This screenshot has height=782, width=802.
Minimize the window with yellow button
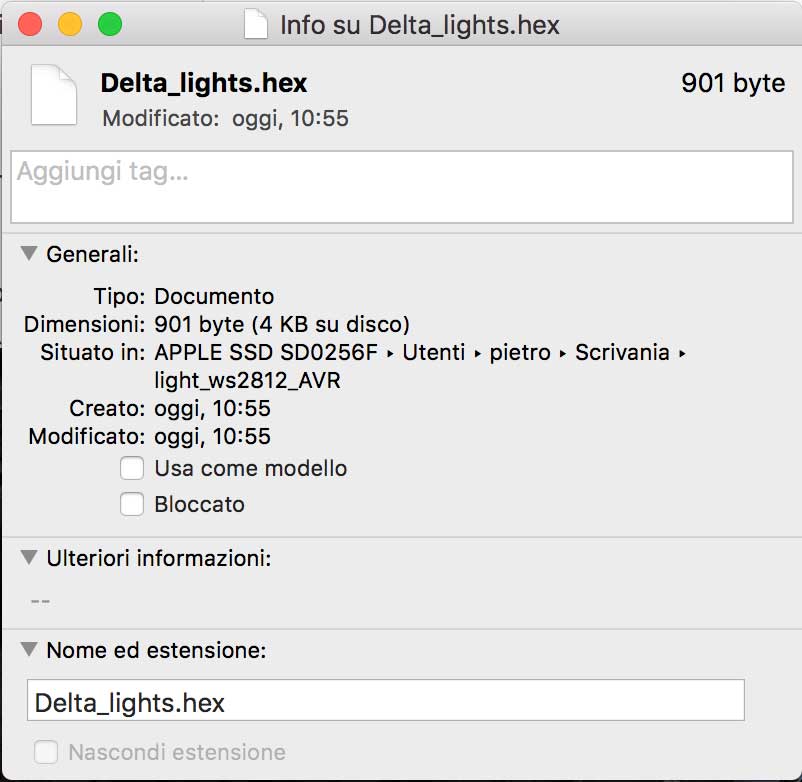[70, 24]
